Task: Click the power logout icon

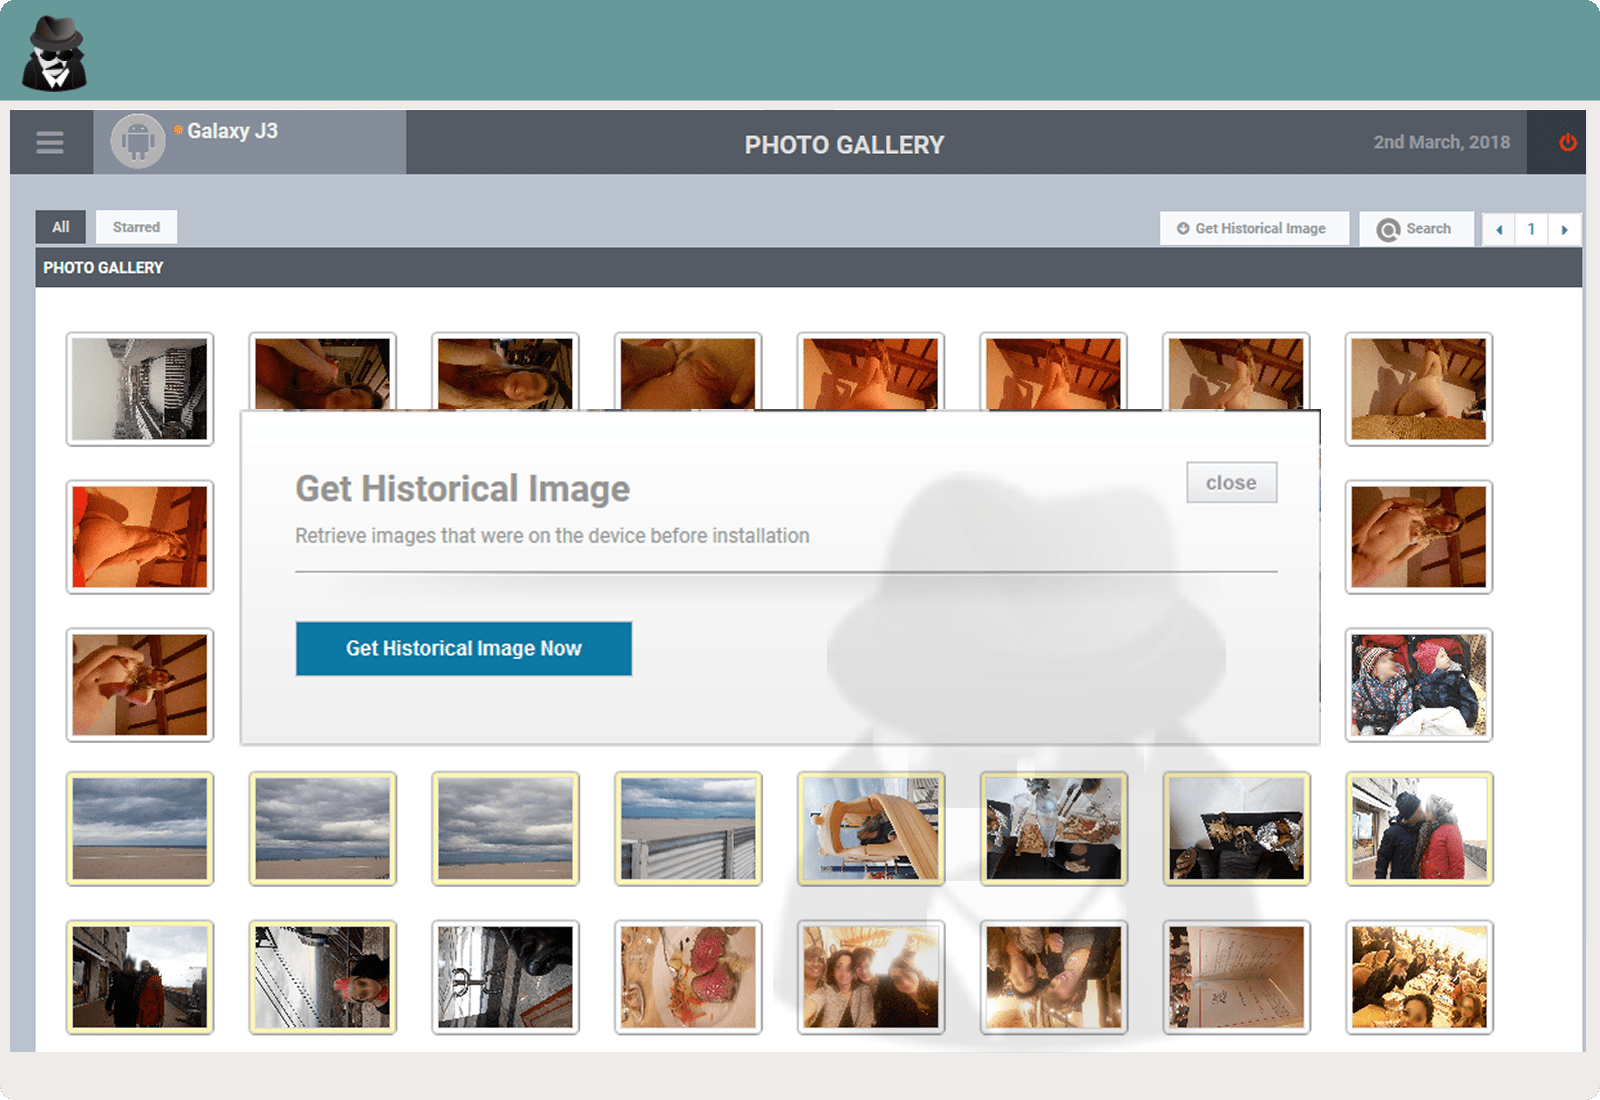Action: (1568, 142)
